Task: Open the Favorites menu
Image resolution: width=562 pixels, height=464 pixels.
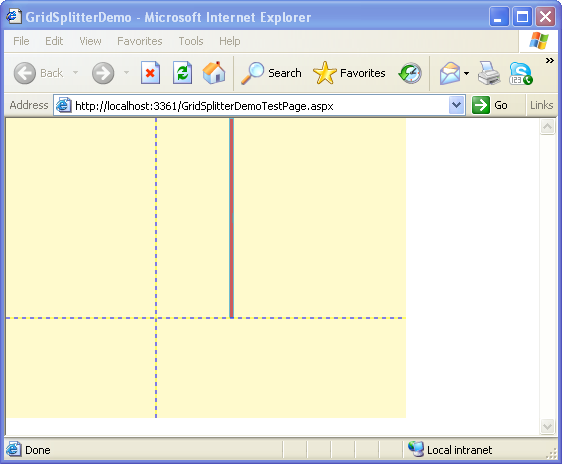Action: [x=140, y=41]
